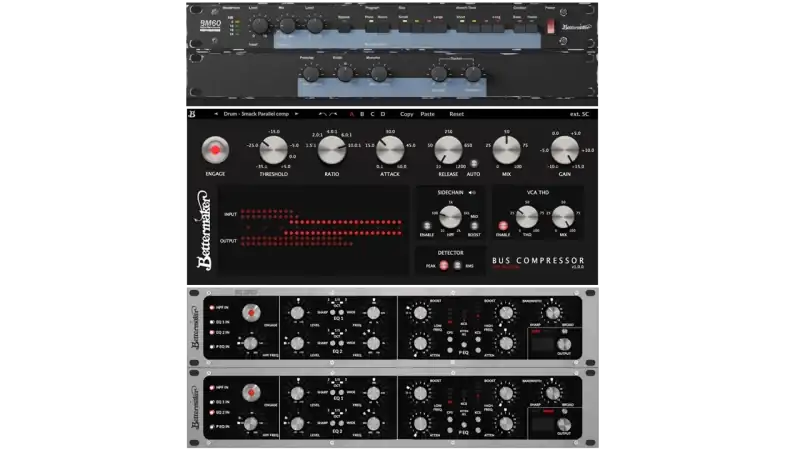Click the Bus Compressor red ENGAGE button
Viewport: 800px width, 450px height.
(215, 150)
